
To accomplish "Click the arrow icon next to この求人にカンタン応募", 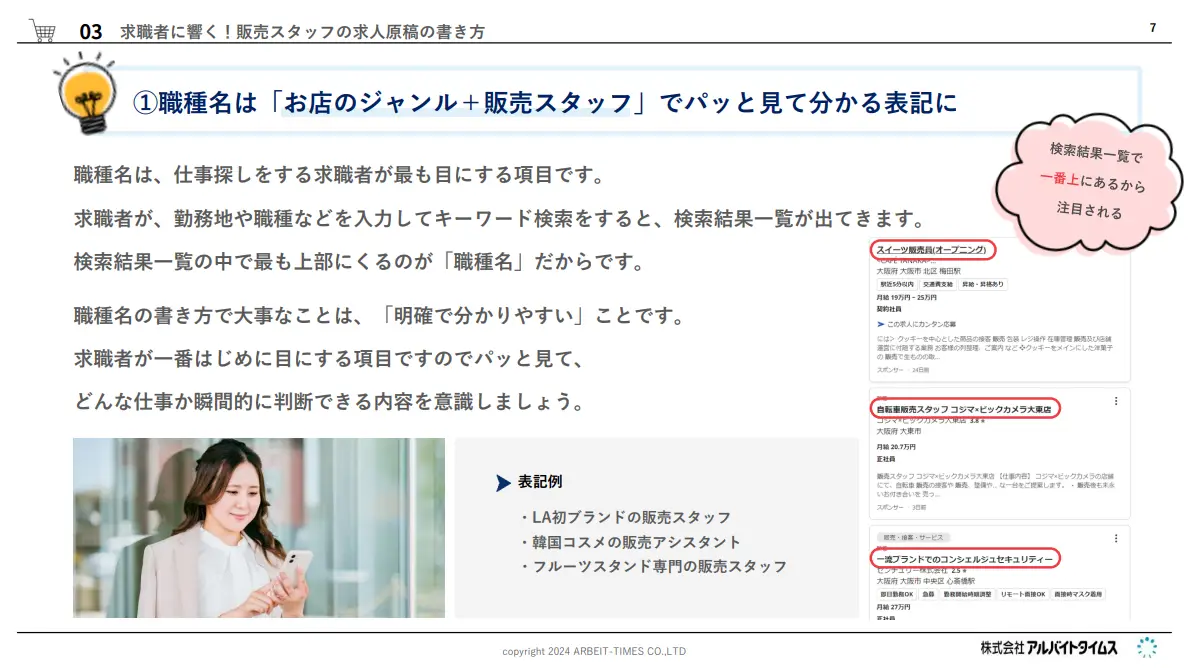I will (x=880, y=324).
